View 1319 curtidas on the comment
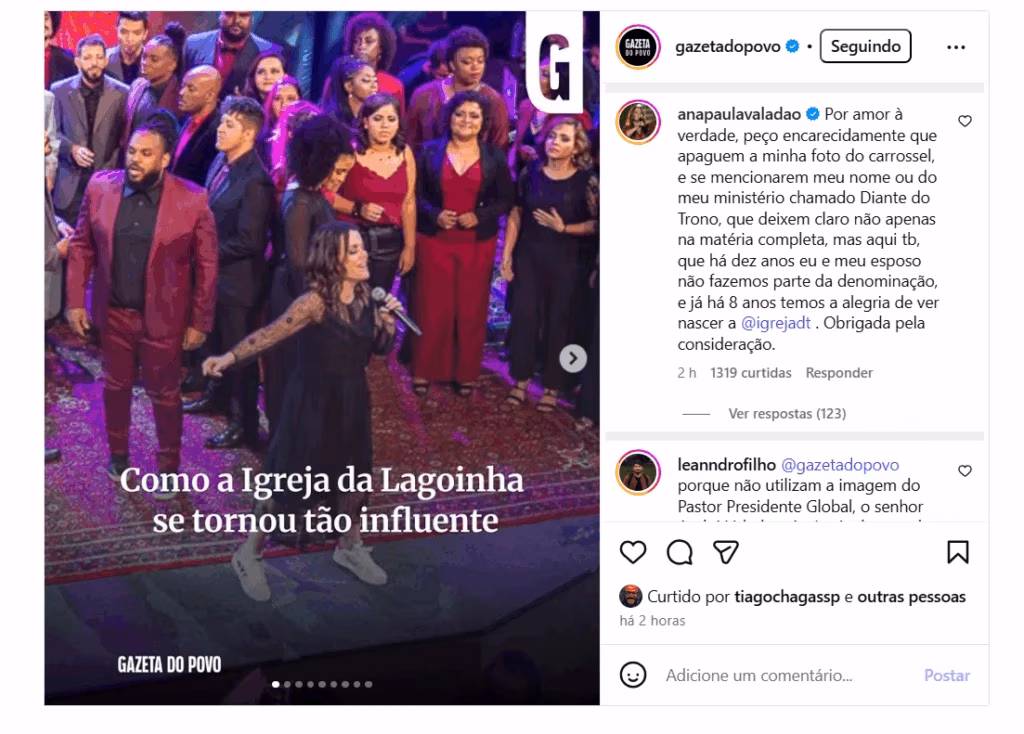This screenshot has width=1024, height=734. (750, 373)
